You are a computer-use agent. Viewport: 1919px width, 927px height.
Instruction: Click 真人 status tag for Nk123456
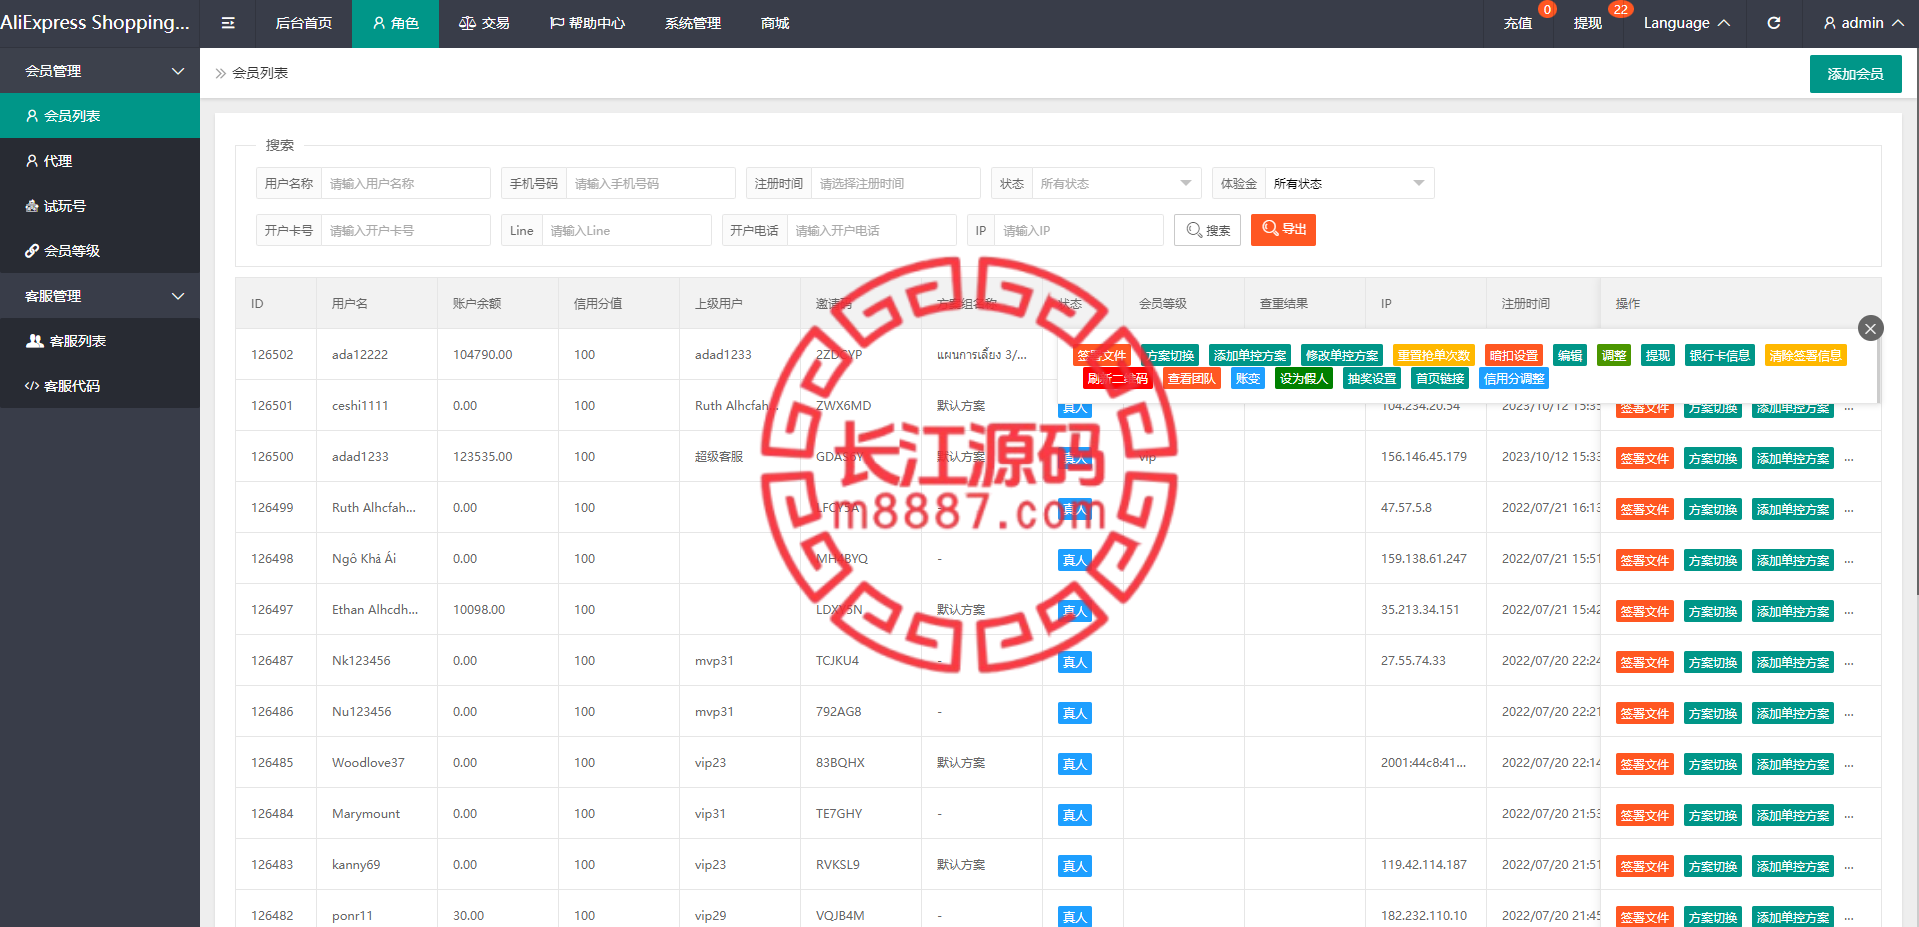tap(1074, 662)
